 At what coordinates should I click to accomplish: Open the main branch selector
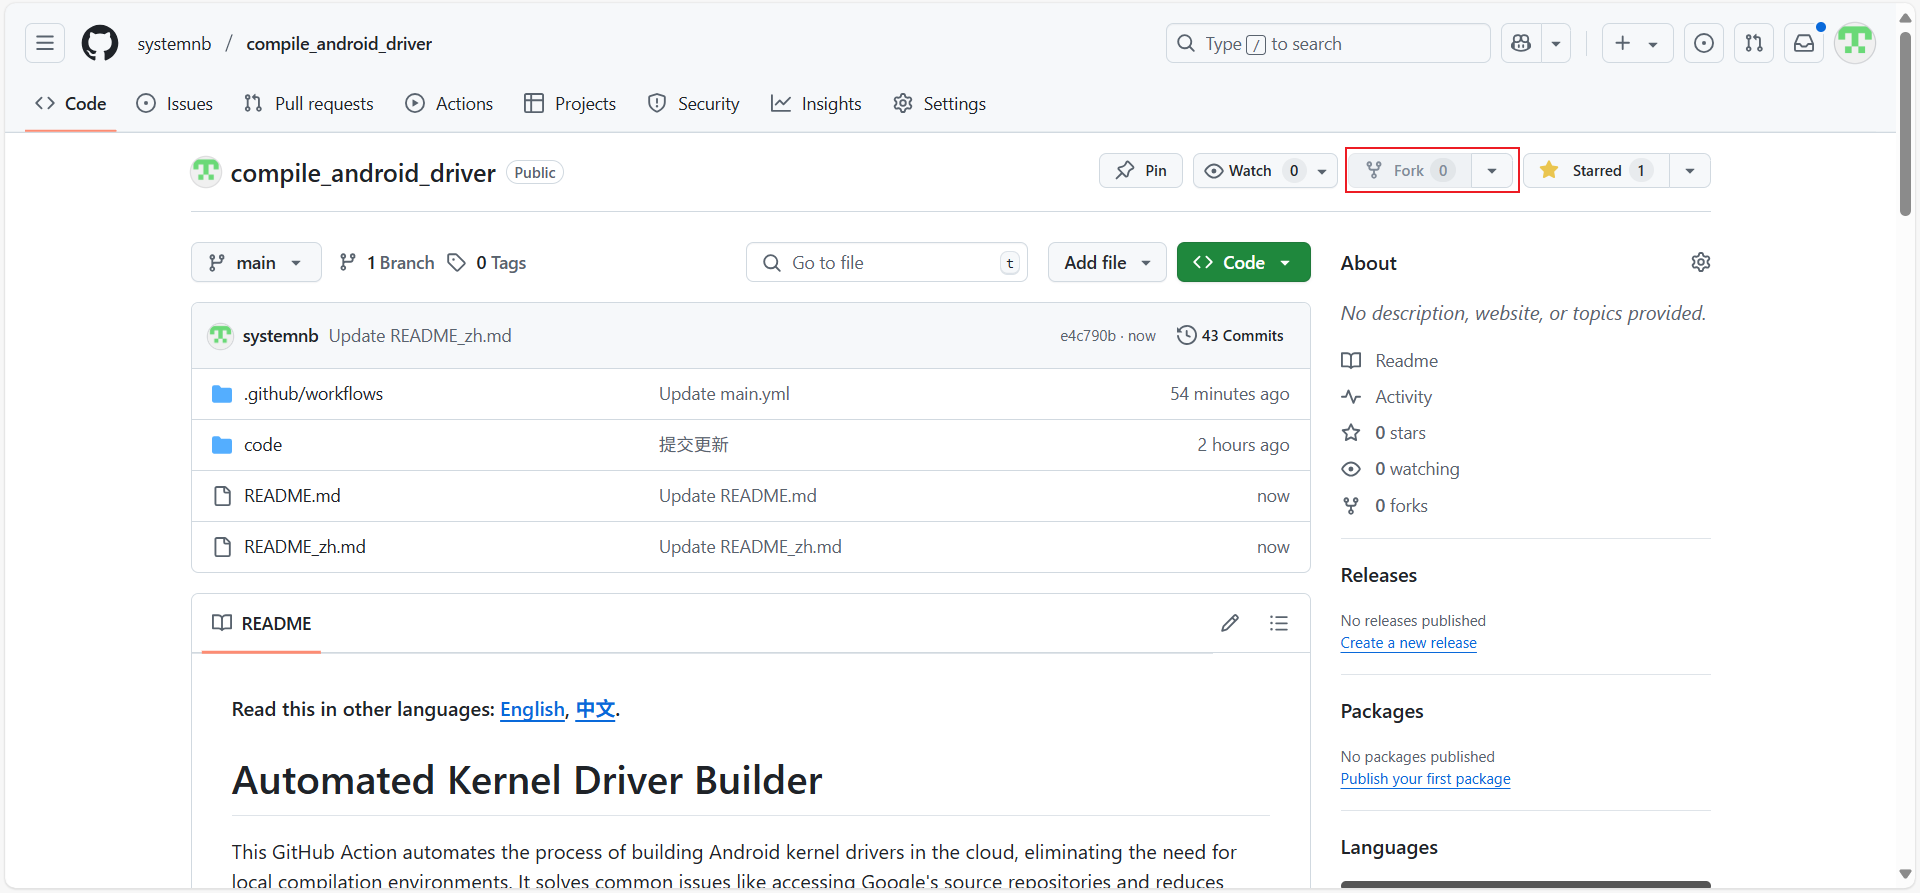256,262
